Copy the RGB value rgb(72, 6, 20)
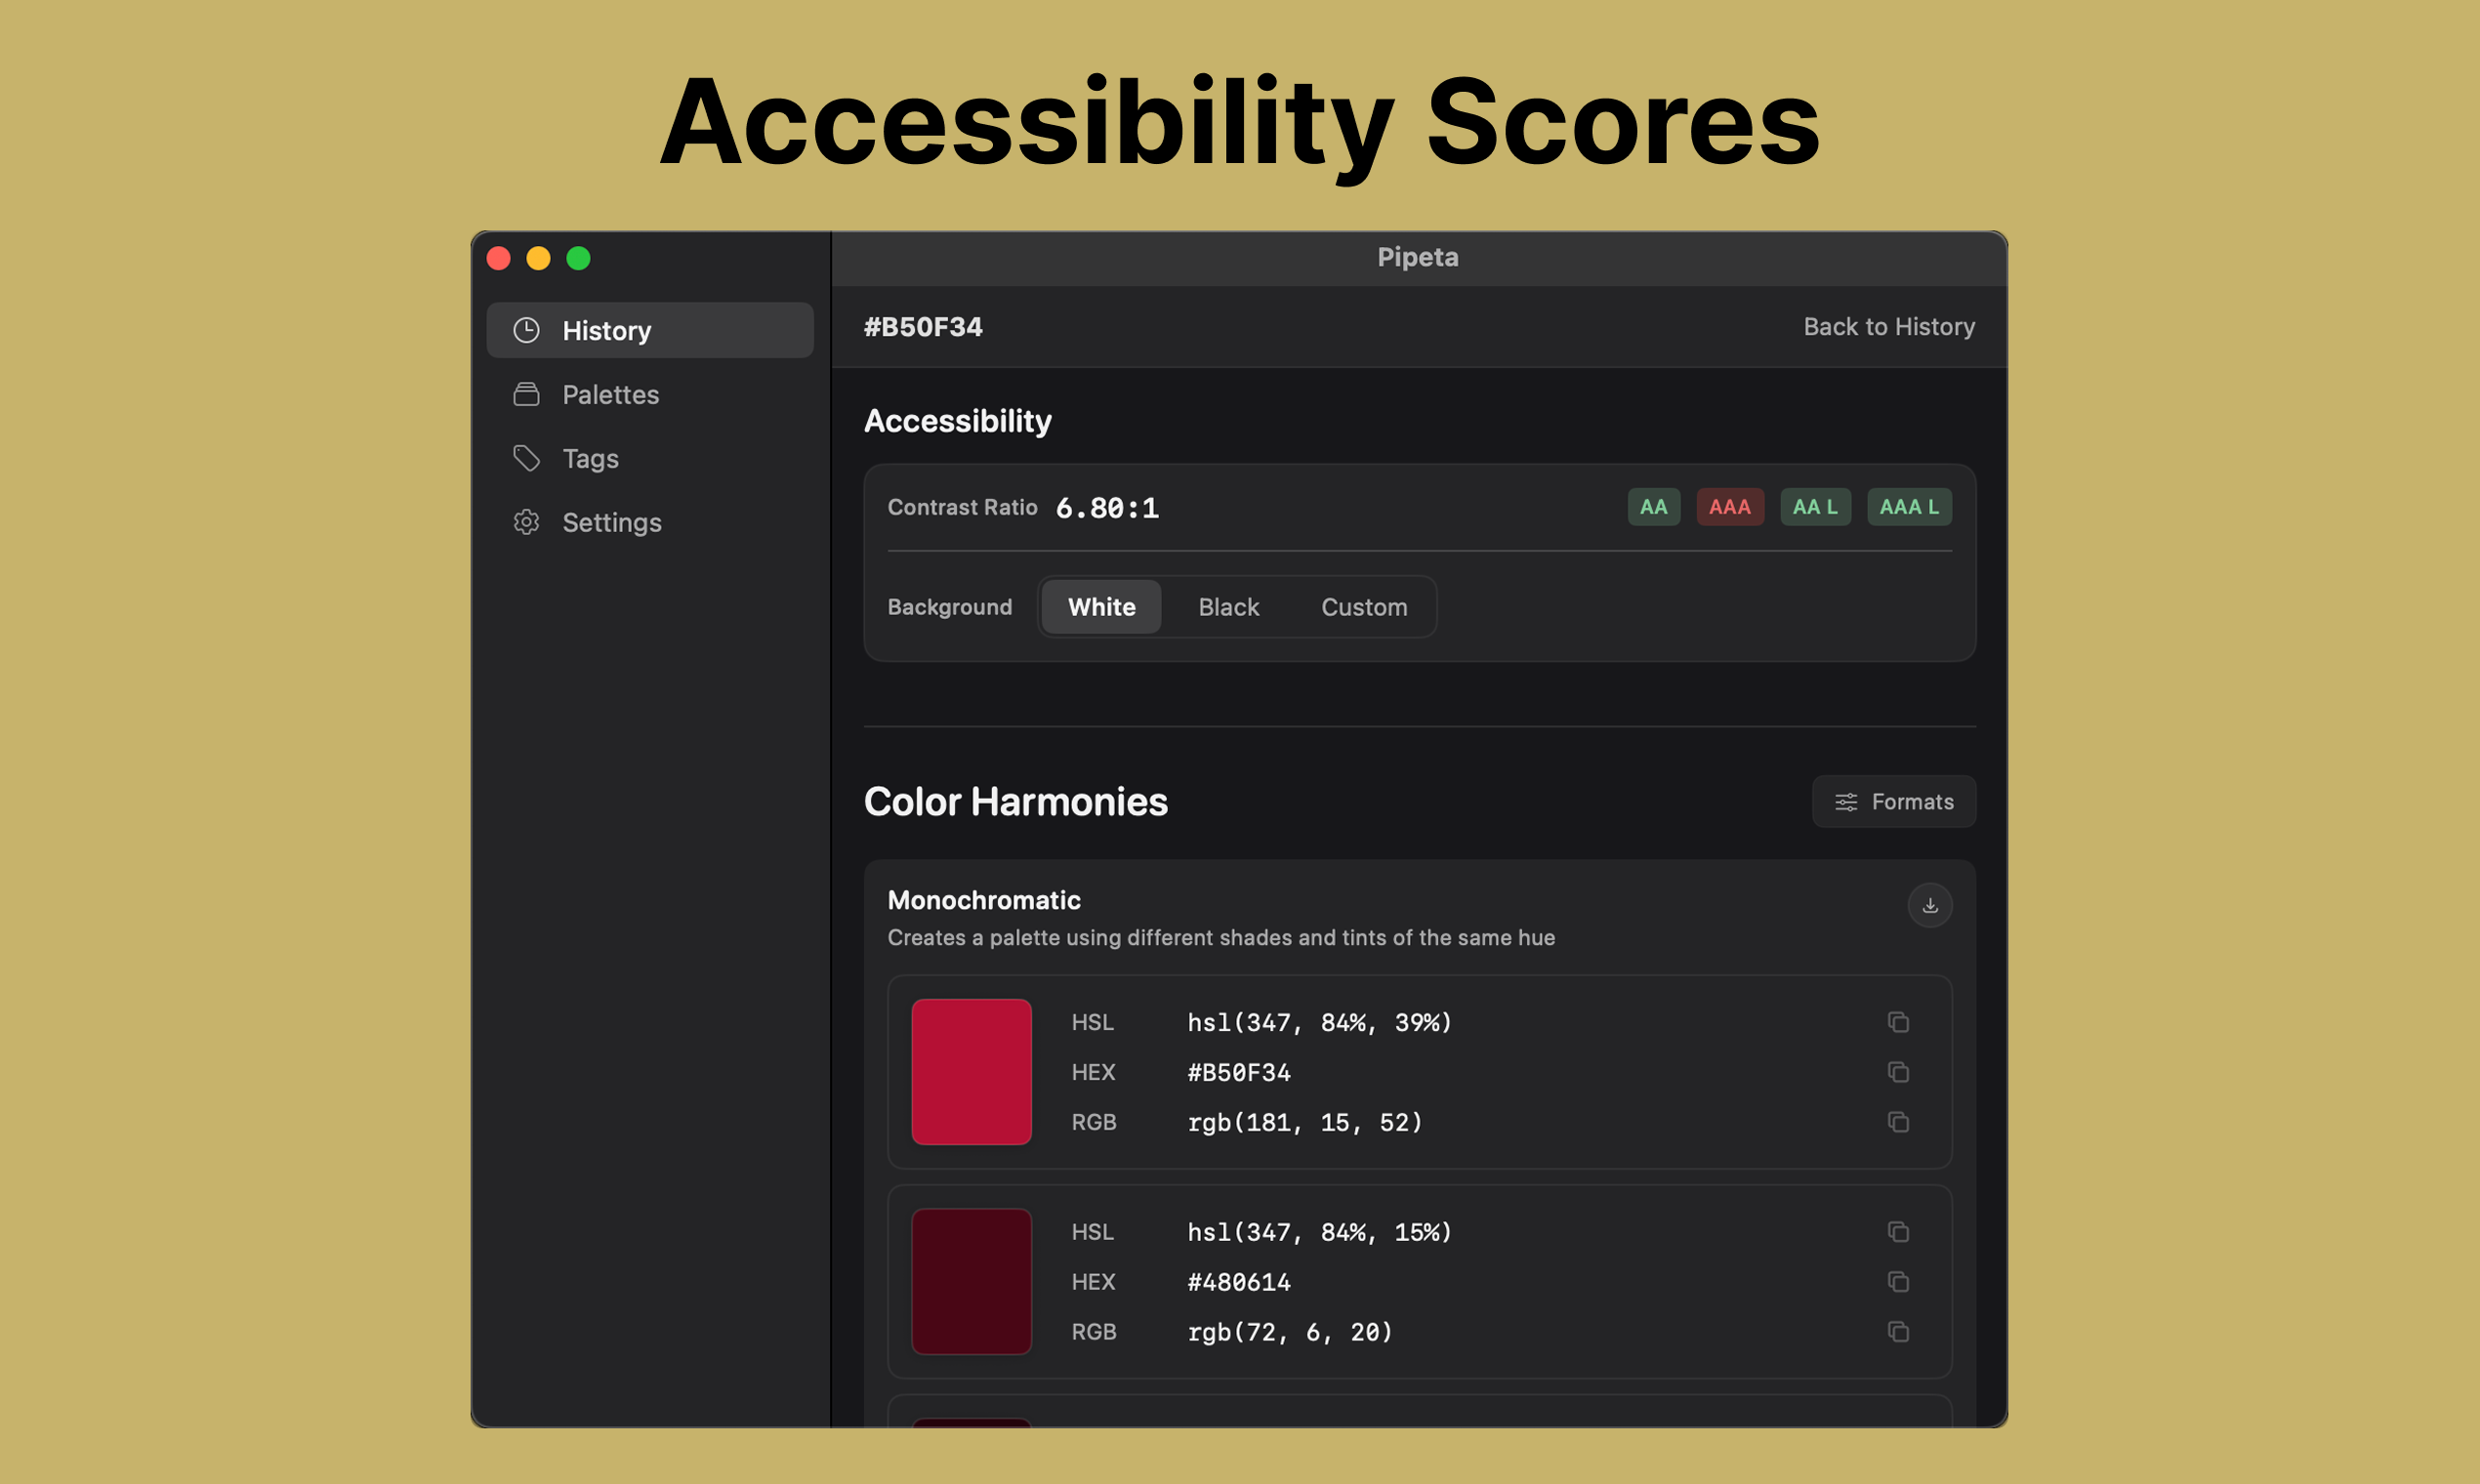The width and height of the screenshot is (2480, 1484). [x=1899, y=1332]
